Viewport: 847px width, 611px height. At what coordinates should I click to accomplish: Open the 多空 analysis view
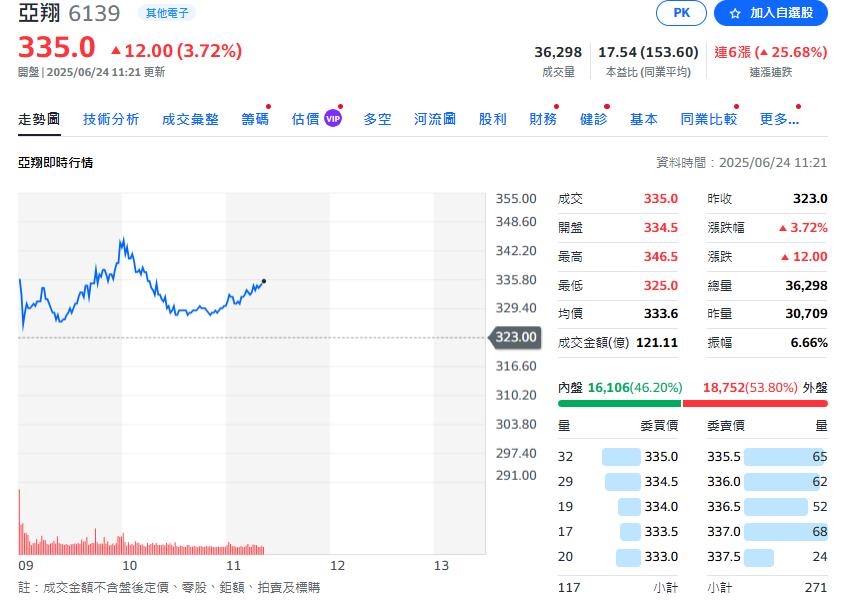point(377,117)
